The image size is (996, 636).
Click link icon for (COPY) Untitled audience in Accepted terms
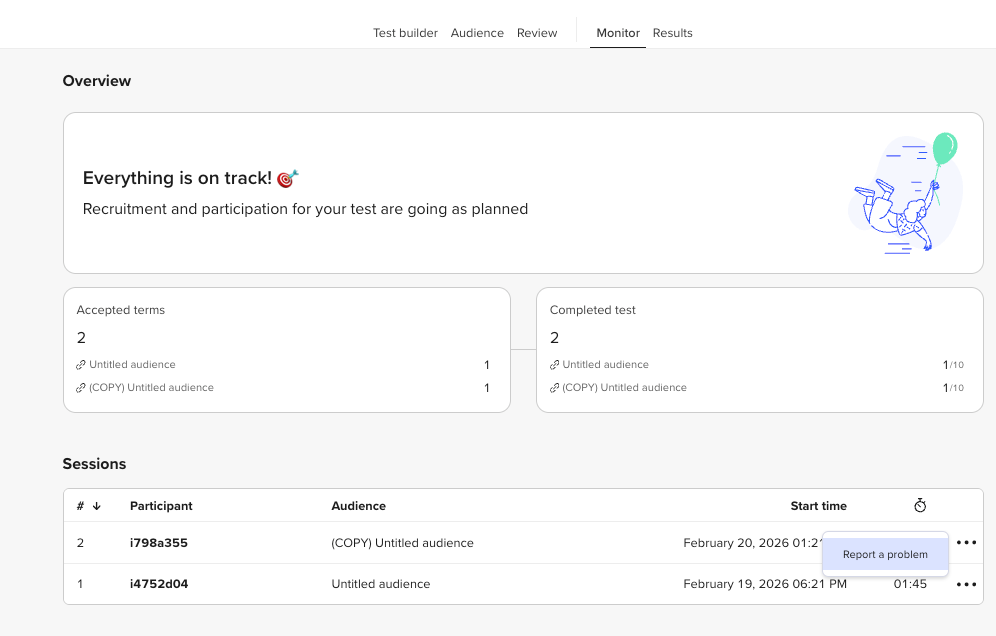point(81,388)
